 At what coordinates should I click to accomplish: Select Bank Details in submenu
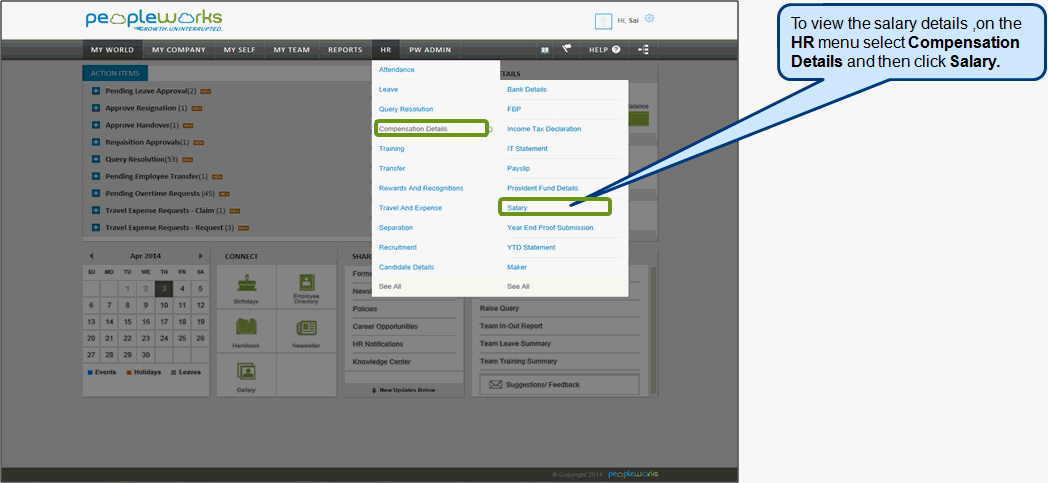[527, 90]
